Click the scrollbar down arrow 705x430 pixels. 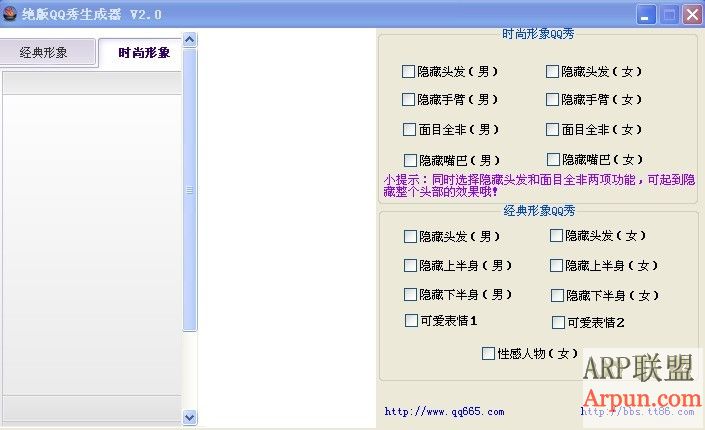point(190,417)
